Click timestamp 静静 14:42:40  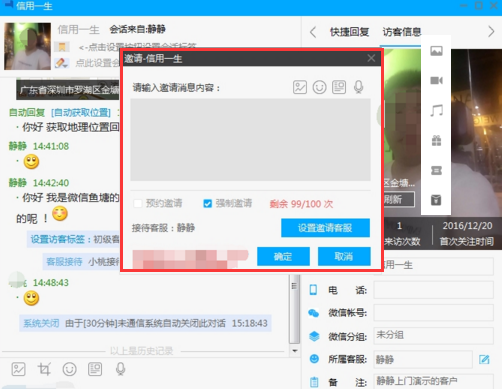[x=39, y=183]
